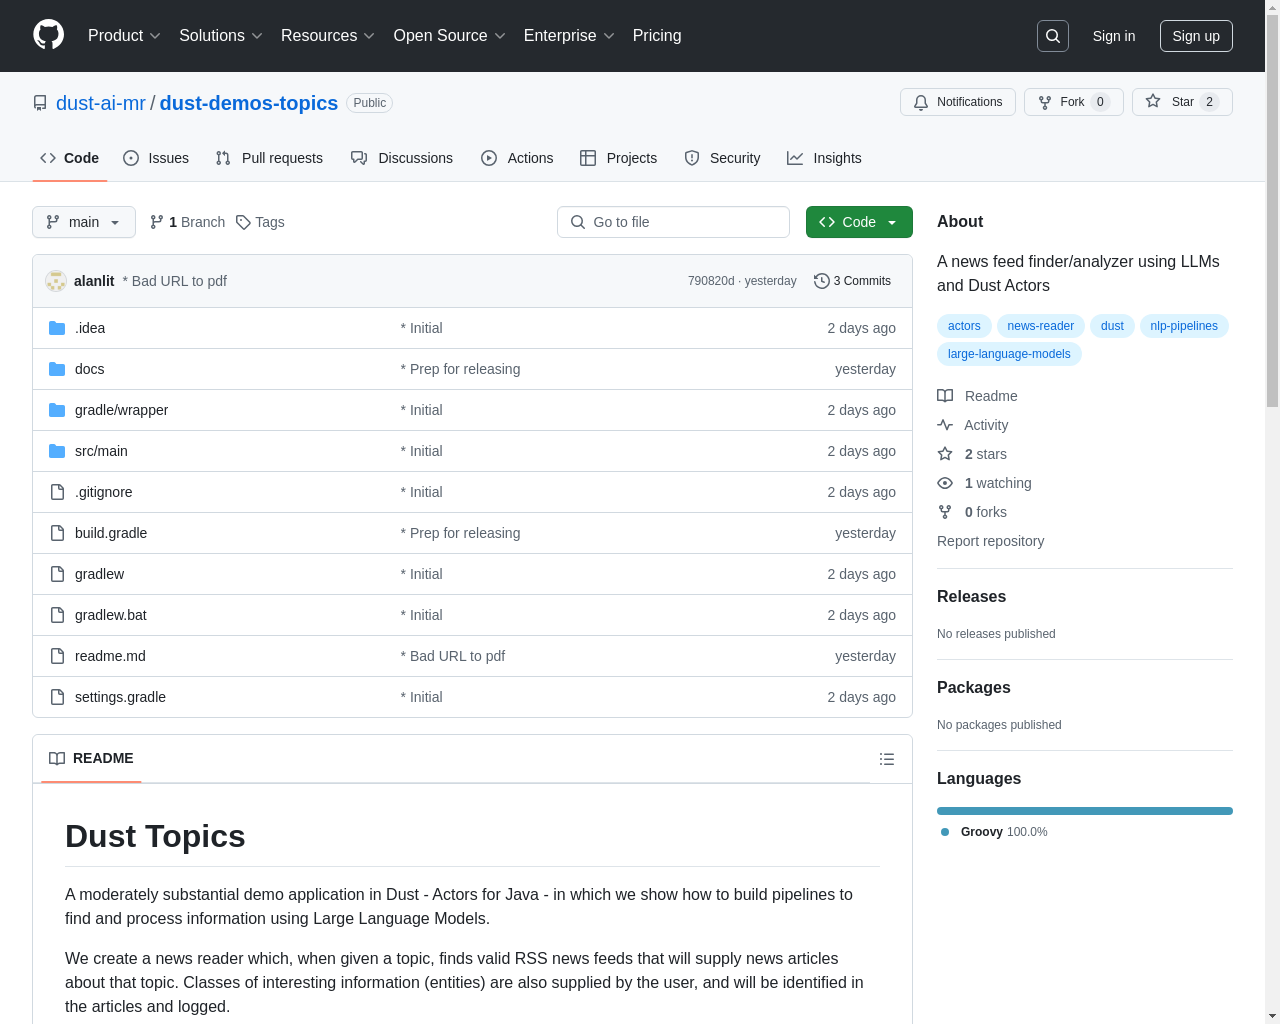Click the large-language-models topic tag
The width and height of the screenshot is (1280, 1024).
[x=1009, y=354]
